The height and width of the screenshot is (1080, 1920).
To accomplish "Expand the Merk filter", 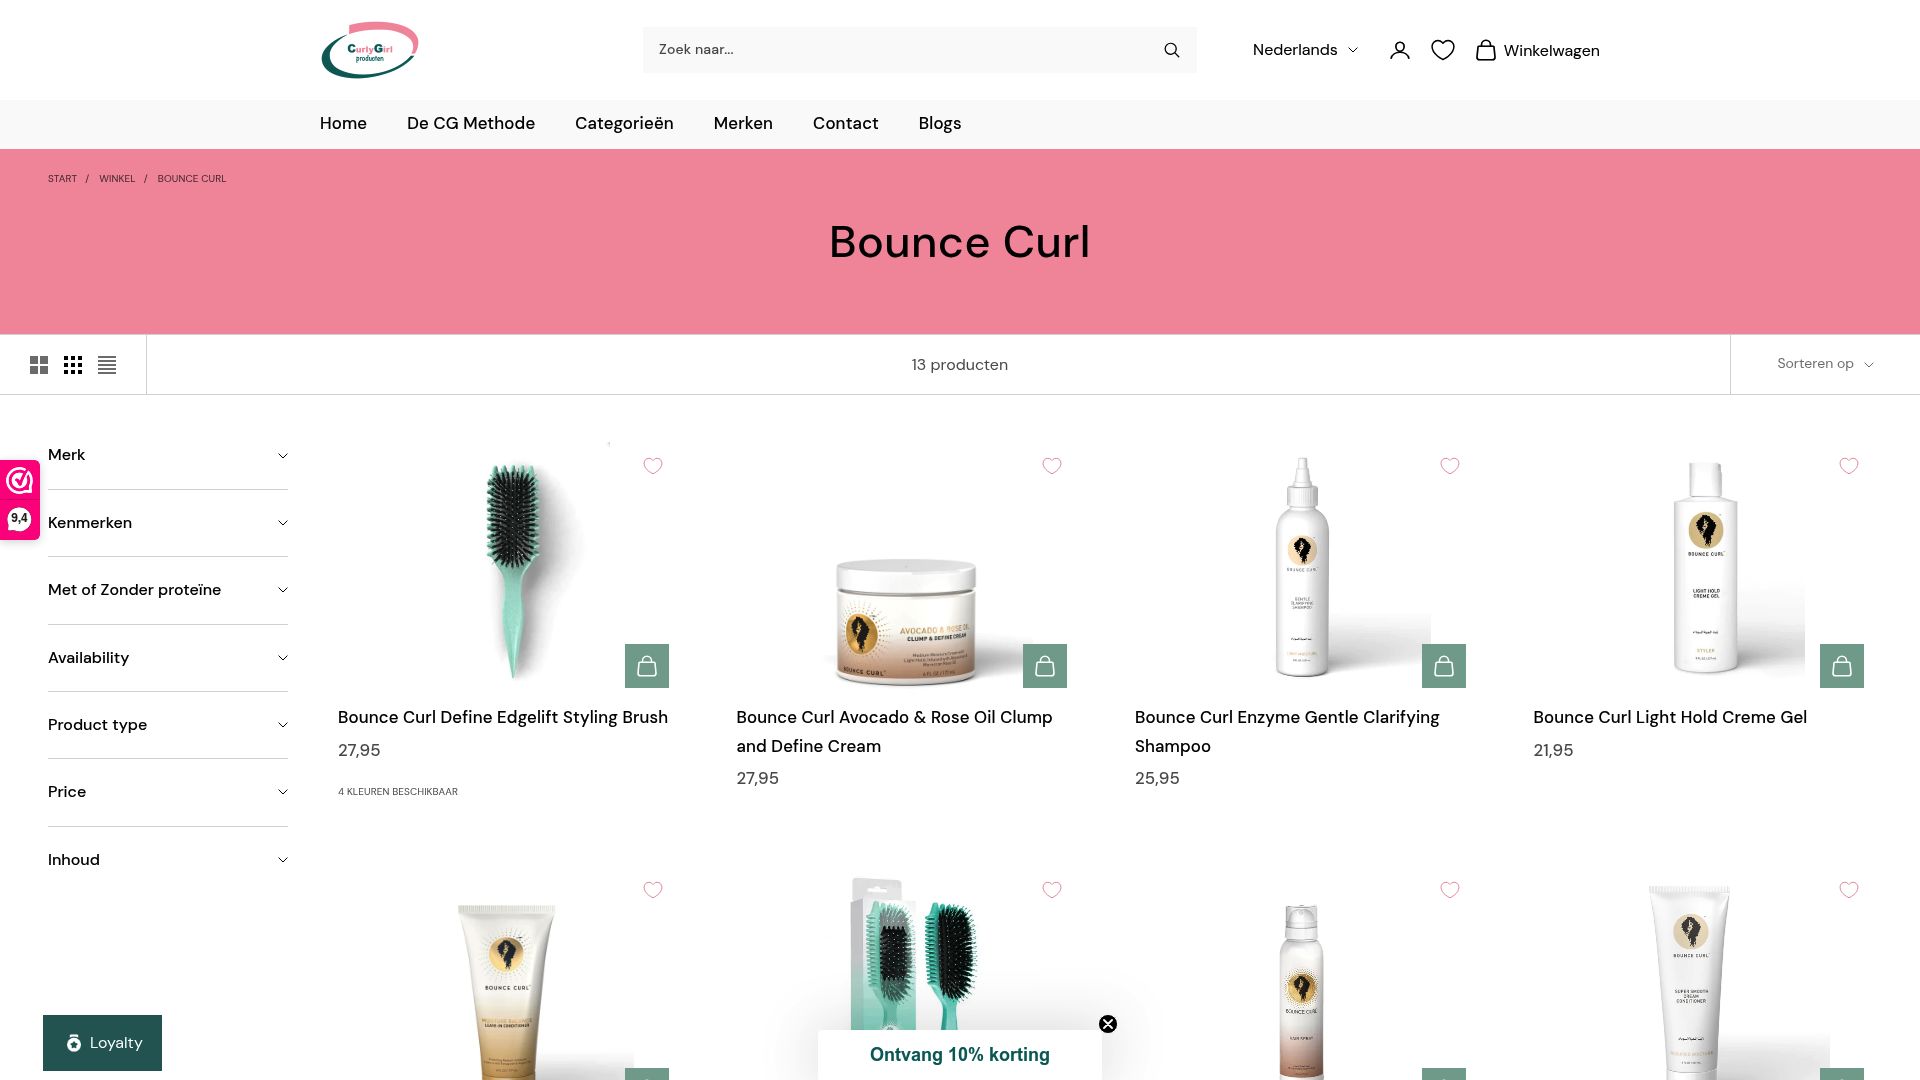I will pos(168,455).
